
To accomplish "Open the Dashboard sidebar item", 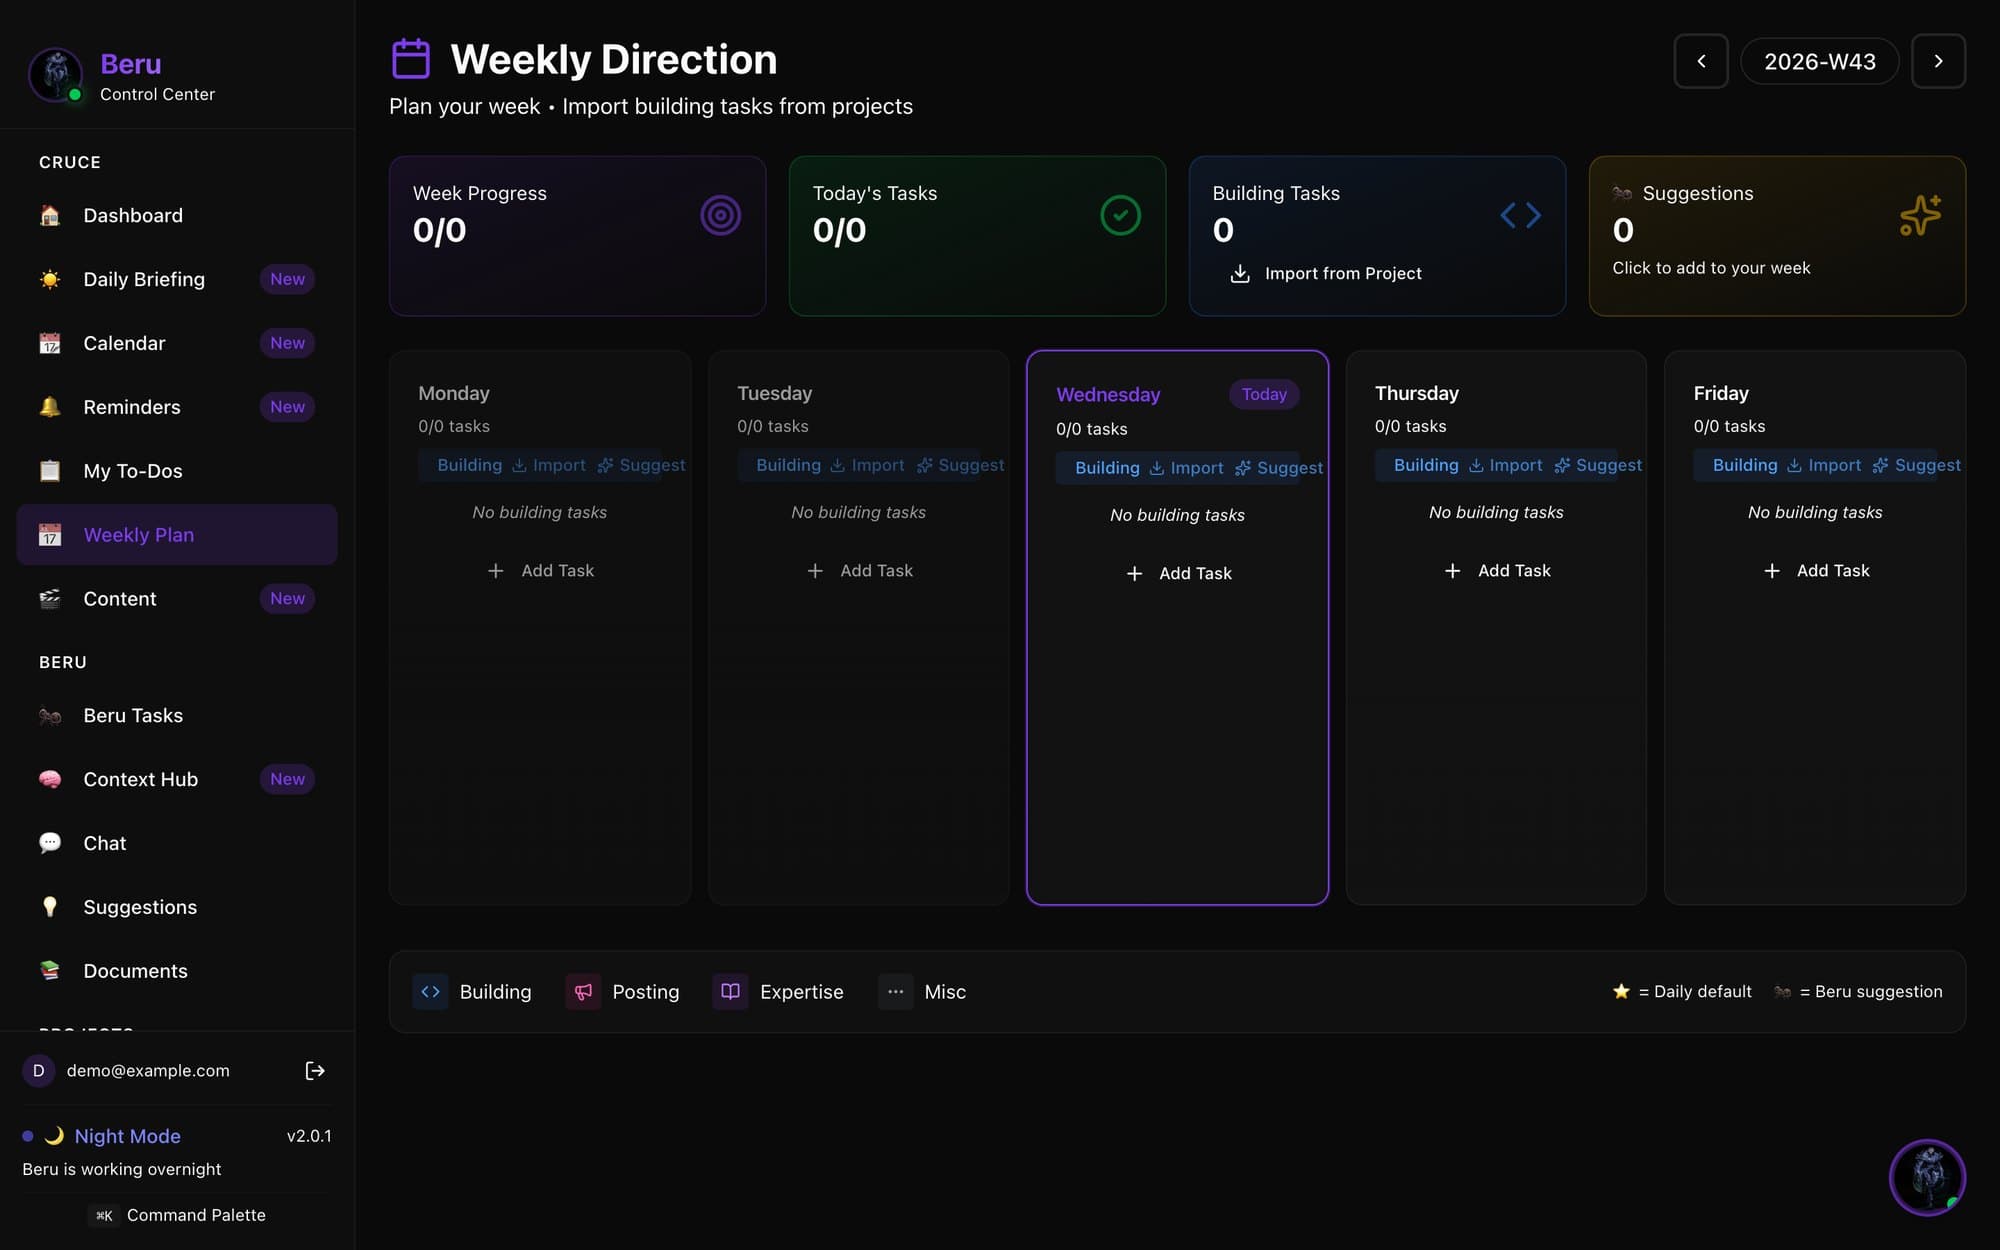I will [x=177, y=215].
